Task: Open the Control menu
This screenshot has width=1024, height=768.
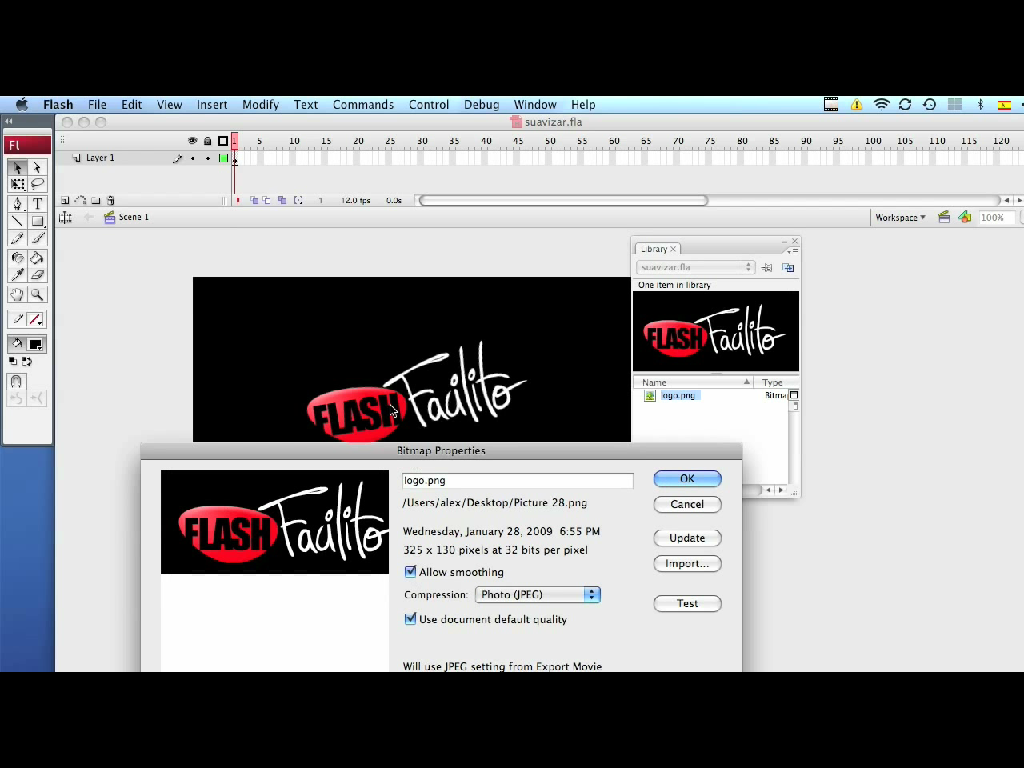Action: [429, 104]
